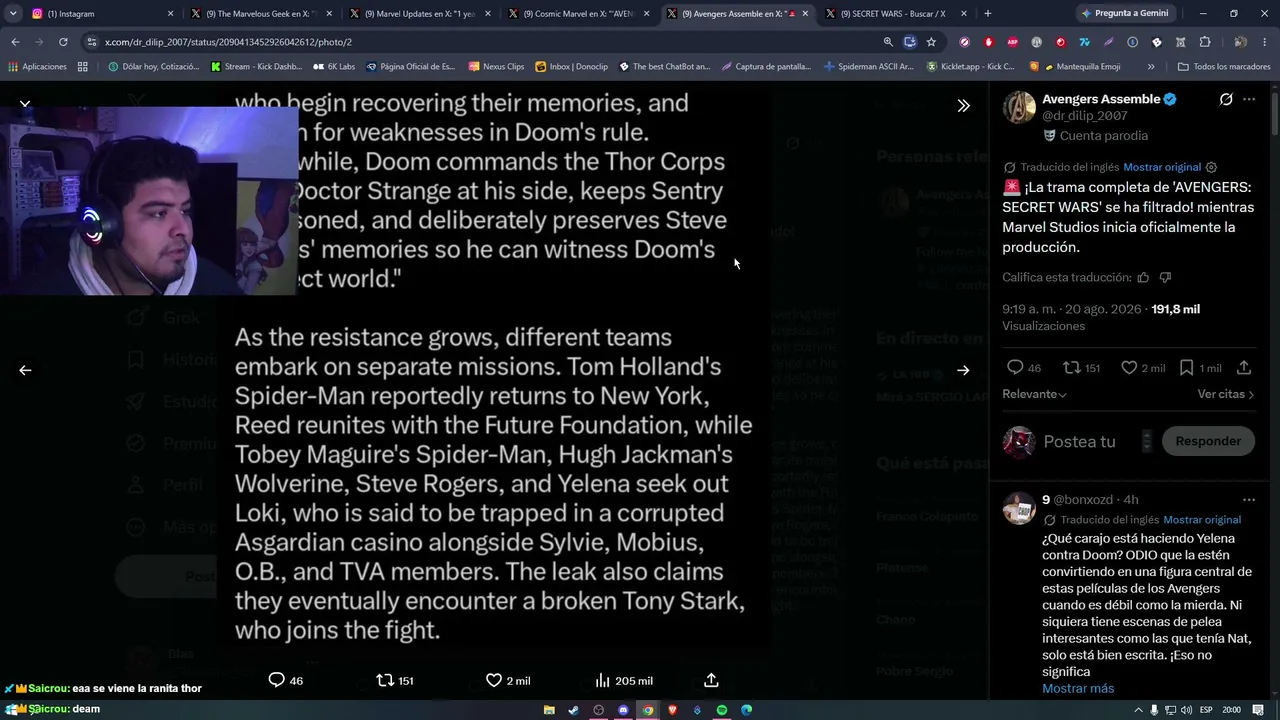Show more bookmarks overflow chevron

pyautogui.click(x=1151, y=66)
